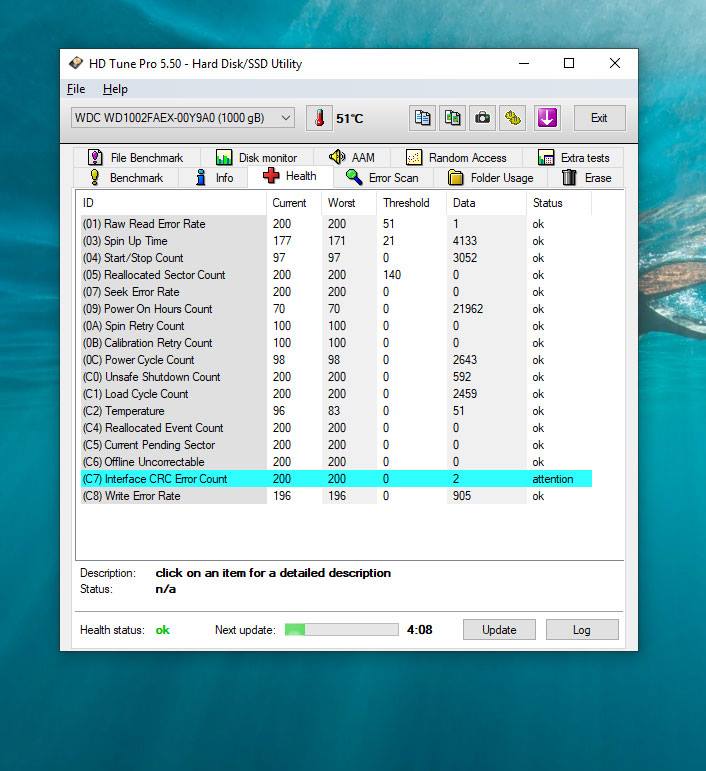
Task: Select the Reallocated Sector Count row
Action: coord(336,275)
